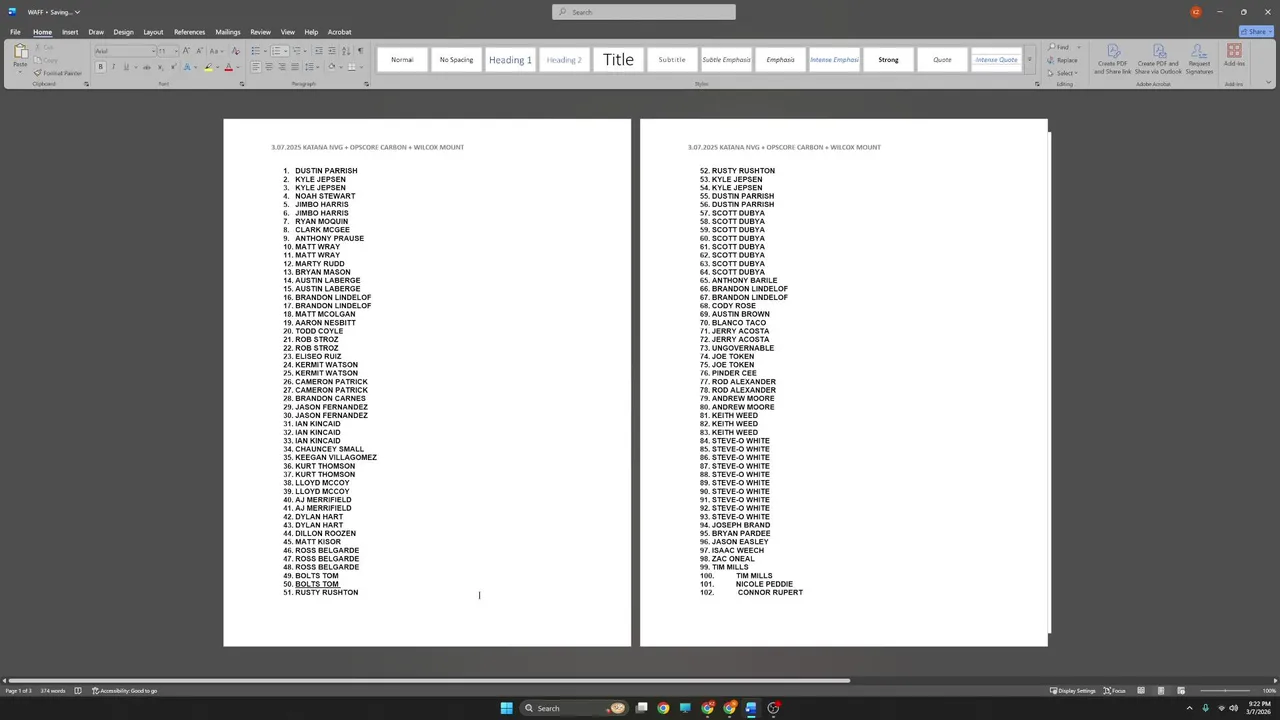
Task: Center align the text
Action: pos(268,67)
